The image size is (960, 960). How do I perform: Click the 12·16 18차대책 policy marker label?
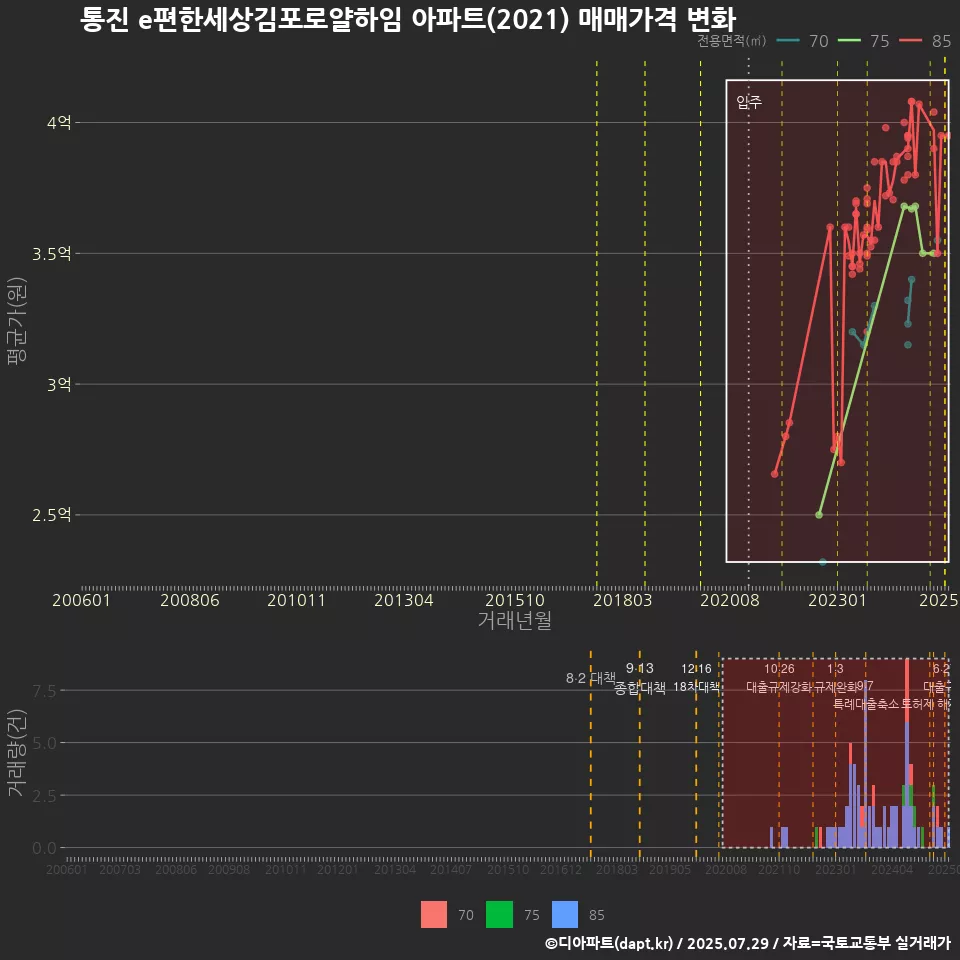(696, 678)
